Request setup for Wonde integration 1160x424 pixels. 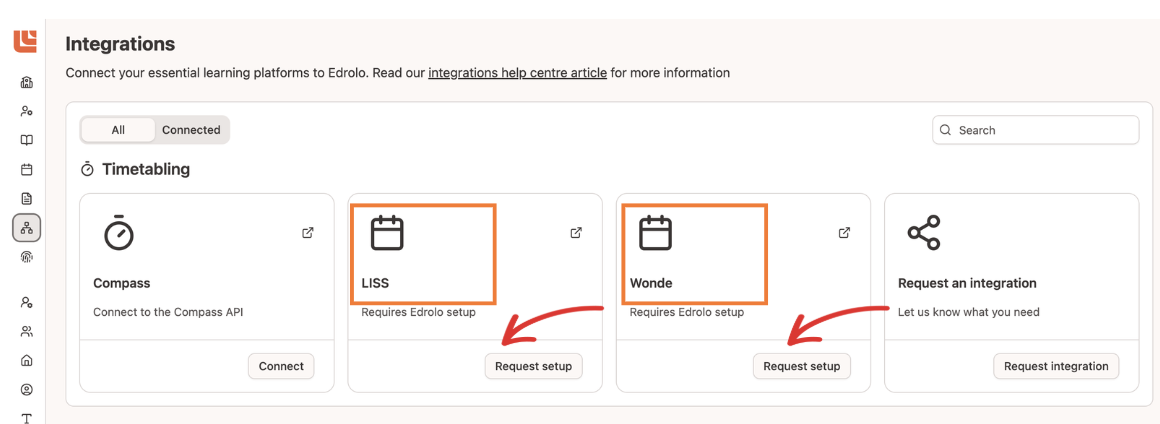point(801,366)
